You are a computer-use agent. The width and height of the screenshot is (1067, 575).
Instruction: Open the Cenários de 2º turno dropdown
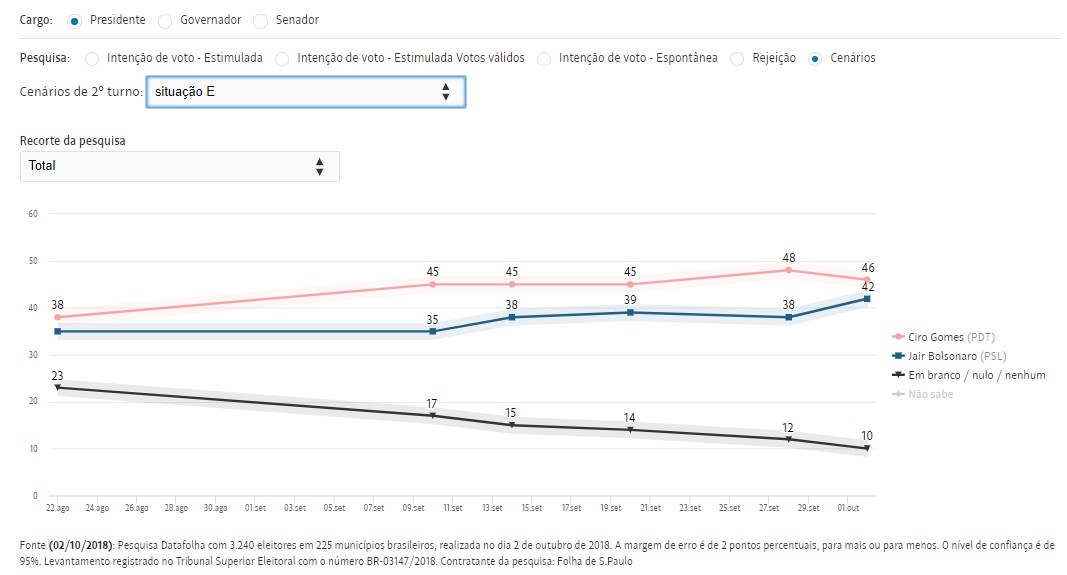click(x=304, y=92)
